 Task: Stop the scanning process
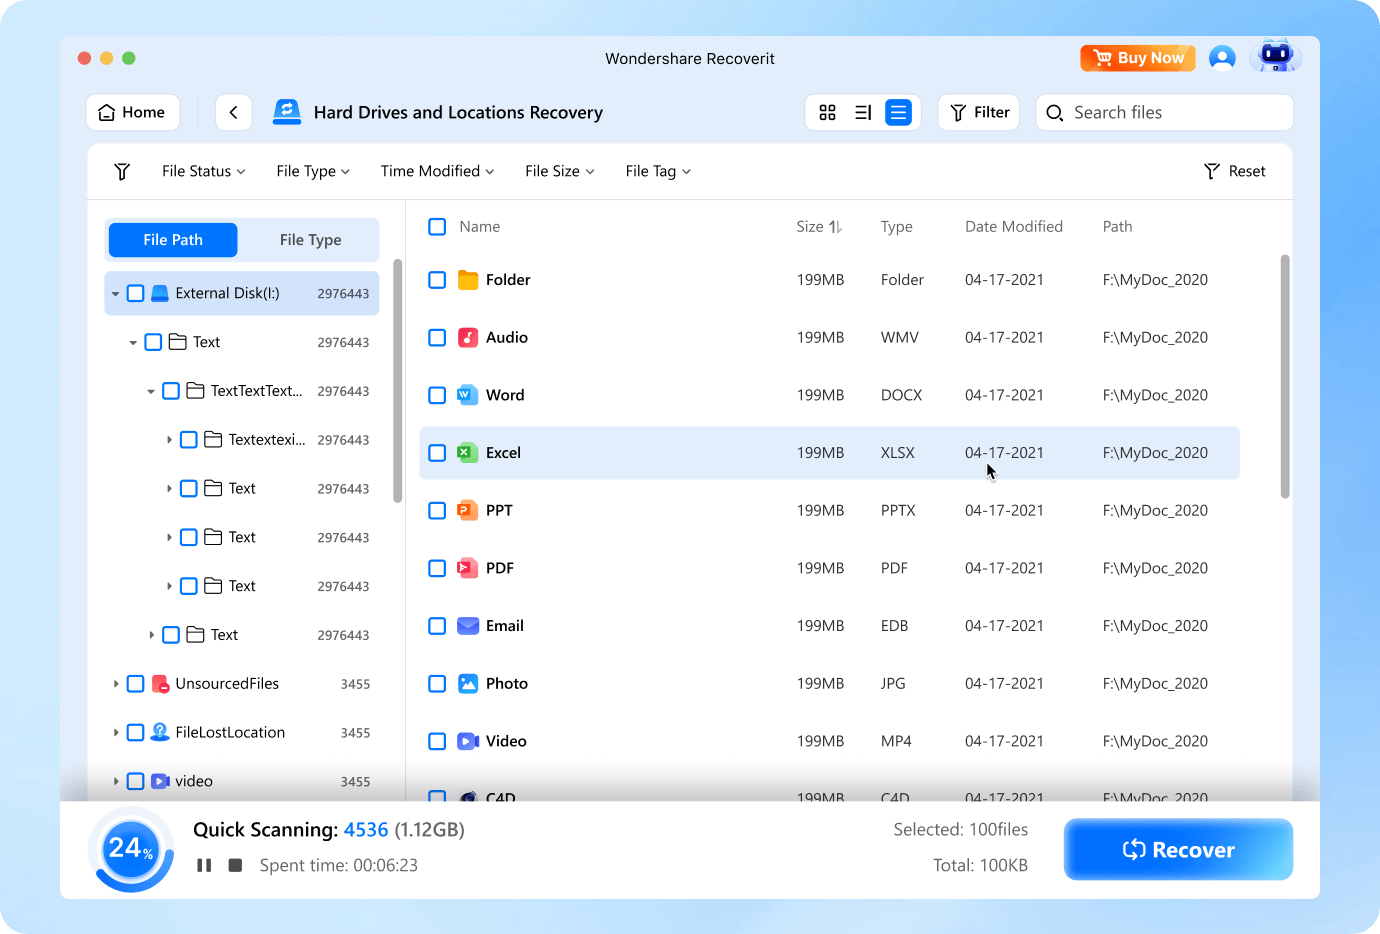[x=235, y=865]
